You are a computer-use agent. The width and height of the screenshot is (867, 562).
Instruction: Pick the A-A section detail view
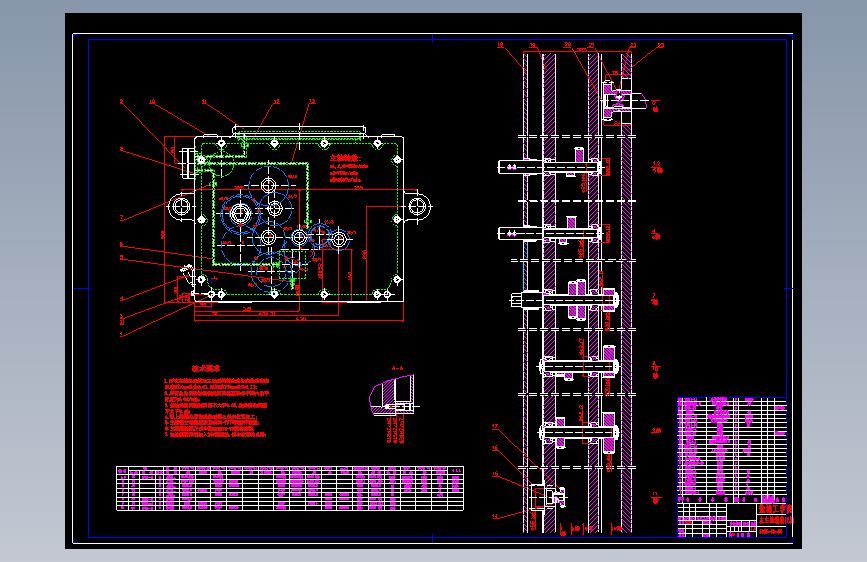pyautogui.click(x=393, y=395)
